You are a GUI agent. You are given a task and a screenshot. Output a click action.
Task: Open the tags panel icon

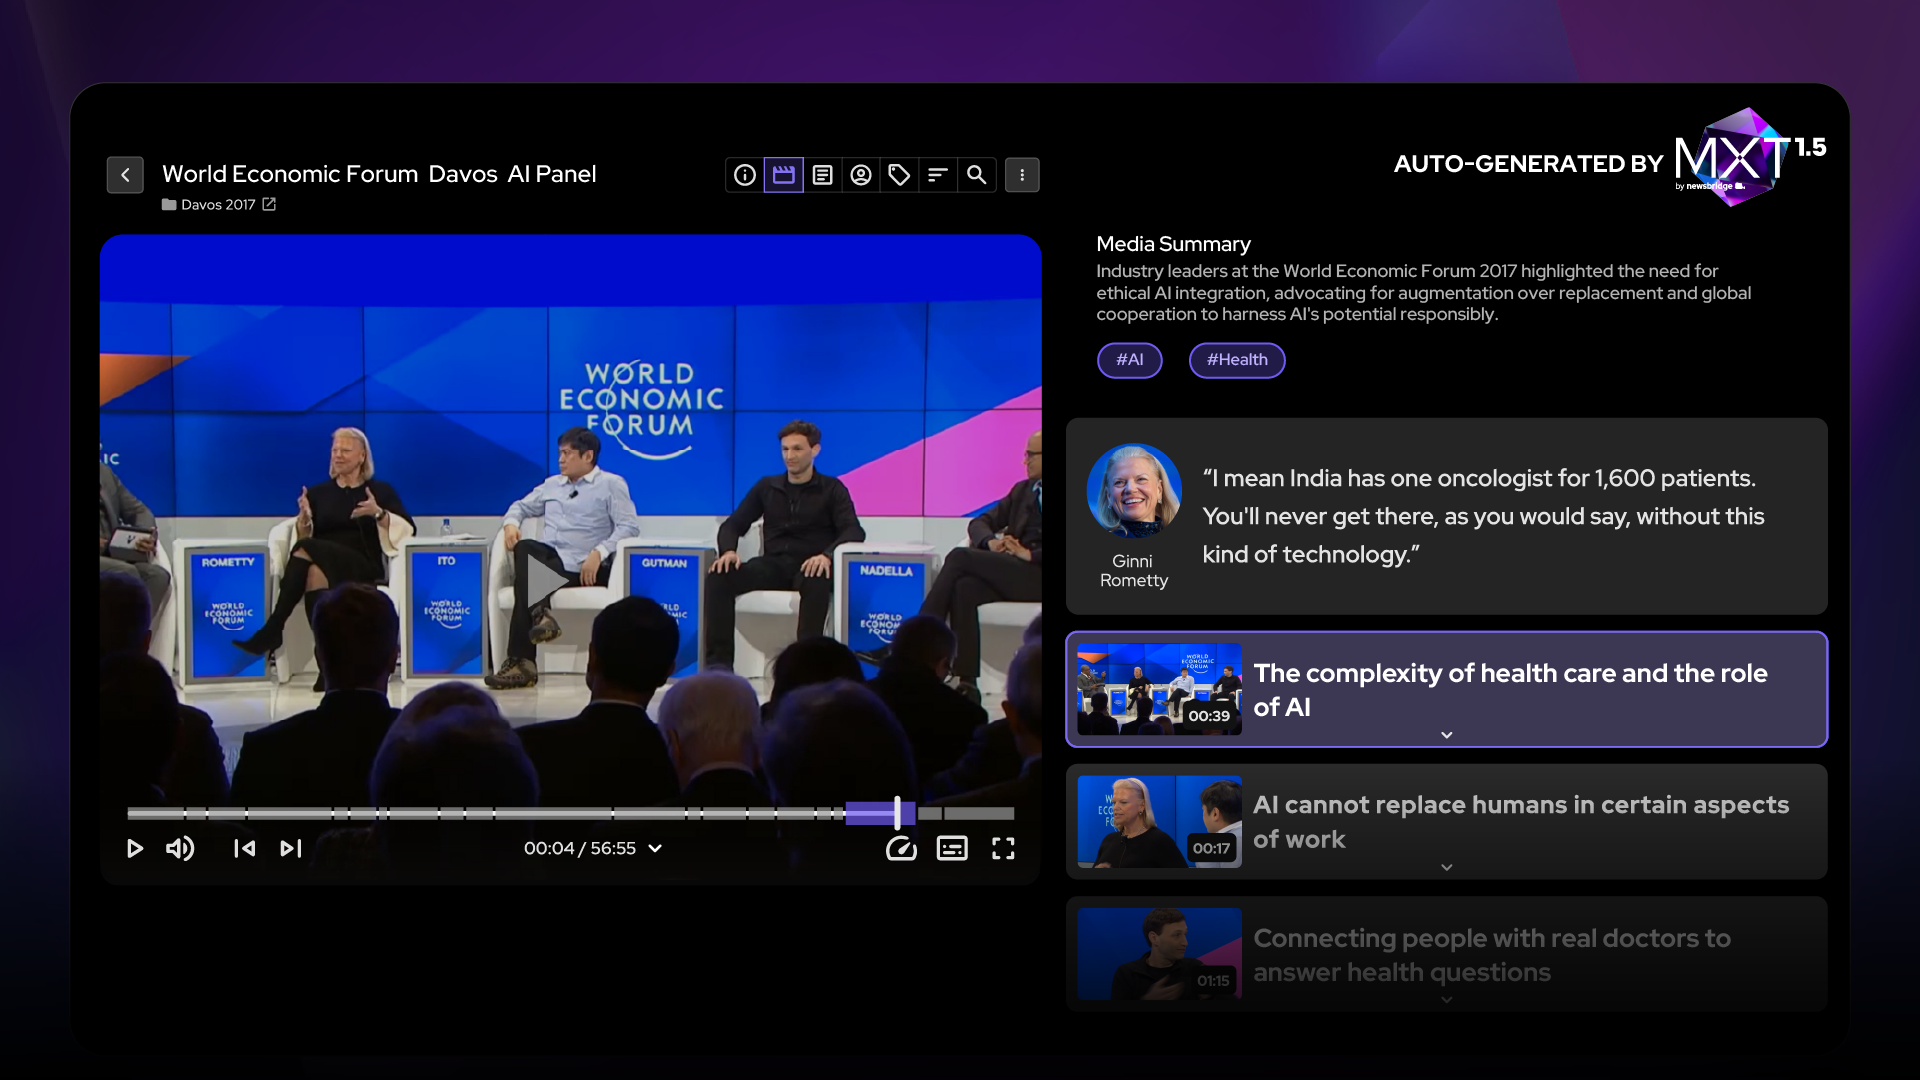[899, 174]
